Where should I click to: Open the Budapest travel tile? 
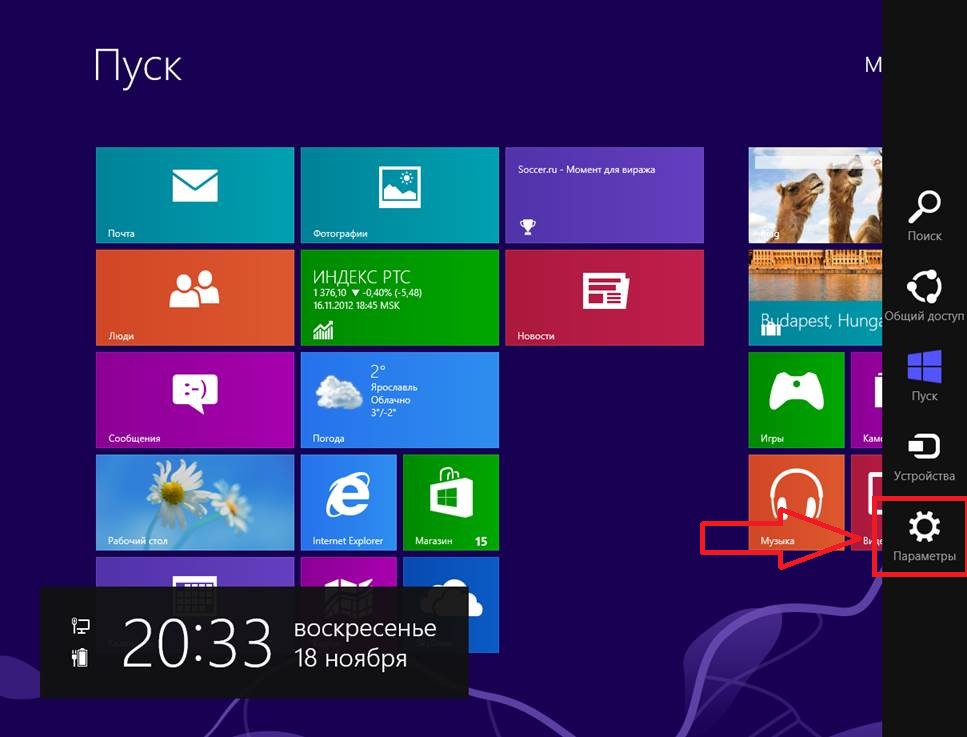point(814,297)
